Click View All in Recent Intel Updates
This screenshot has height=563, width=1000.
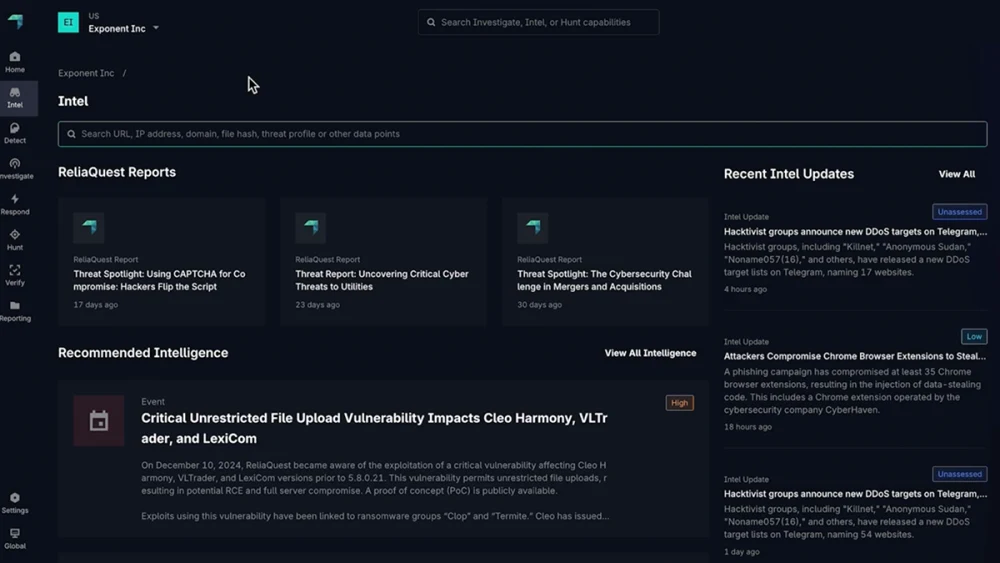click(x=957, y=174)
